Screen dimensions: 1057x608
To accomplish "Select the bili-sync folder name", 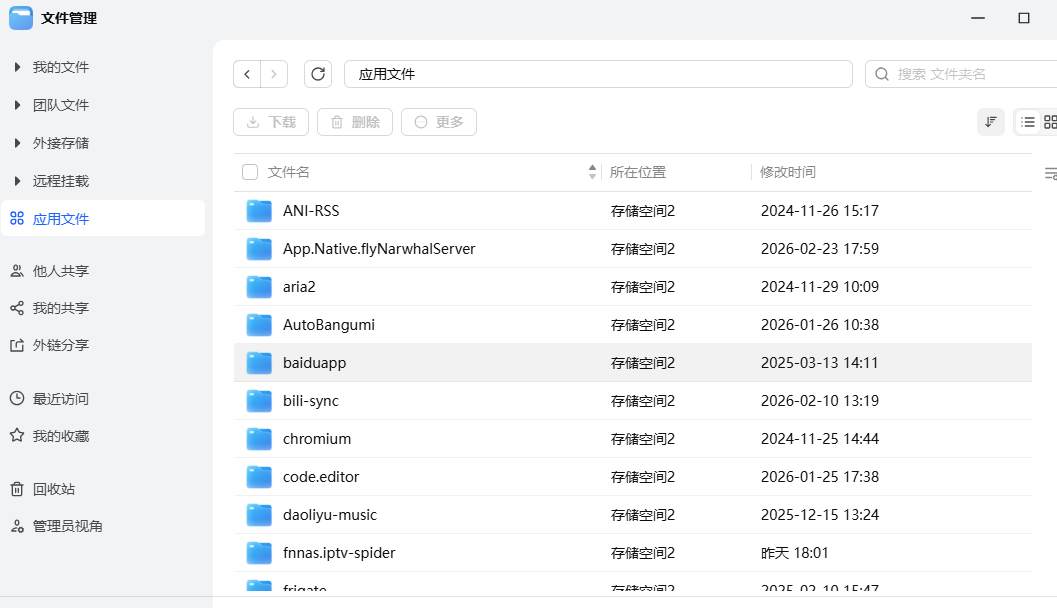I will [311, 401].
